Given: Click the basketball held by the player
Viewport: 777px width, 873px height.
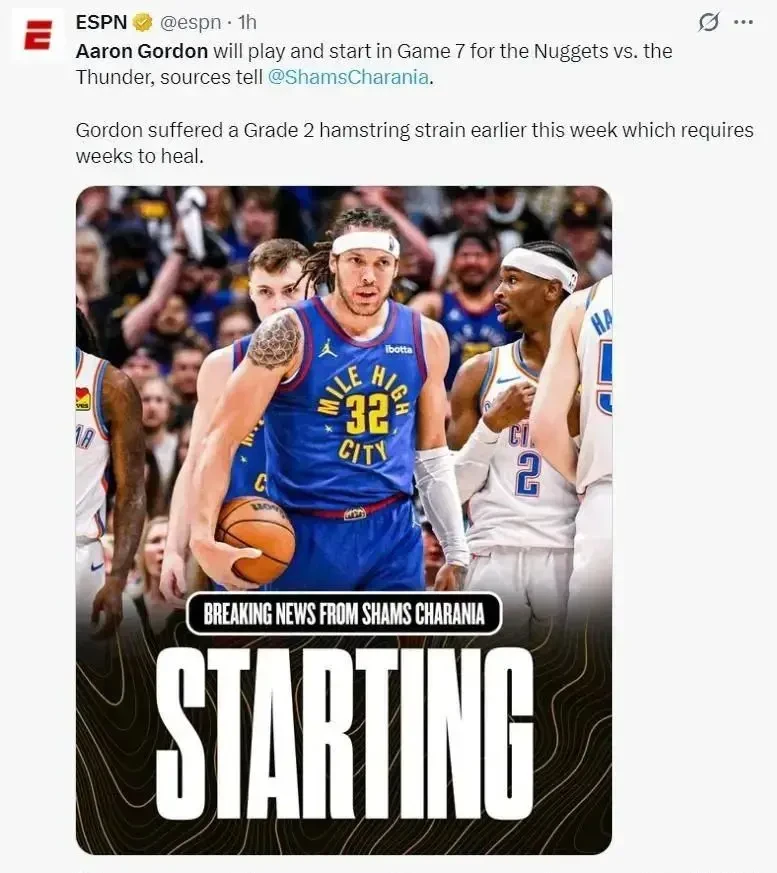Looking at the screenshot, I should pyautogui.click(x=255, y=540).
